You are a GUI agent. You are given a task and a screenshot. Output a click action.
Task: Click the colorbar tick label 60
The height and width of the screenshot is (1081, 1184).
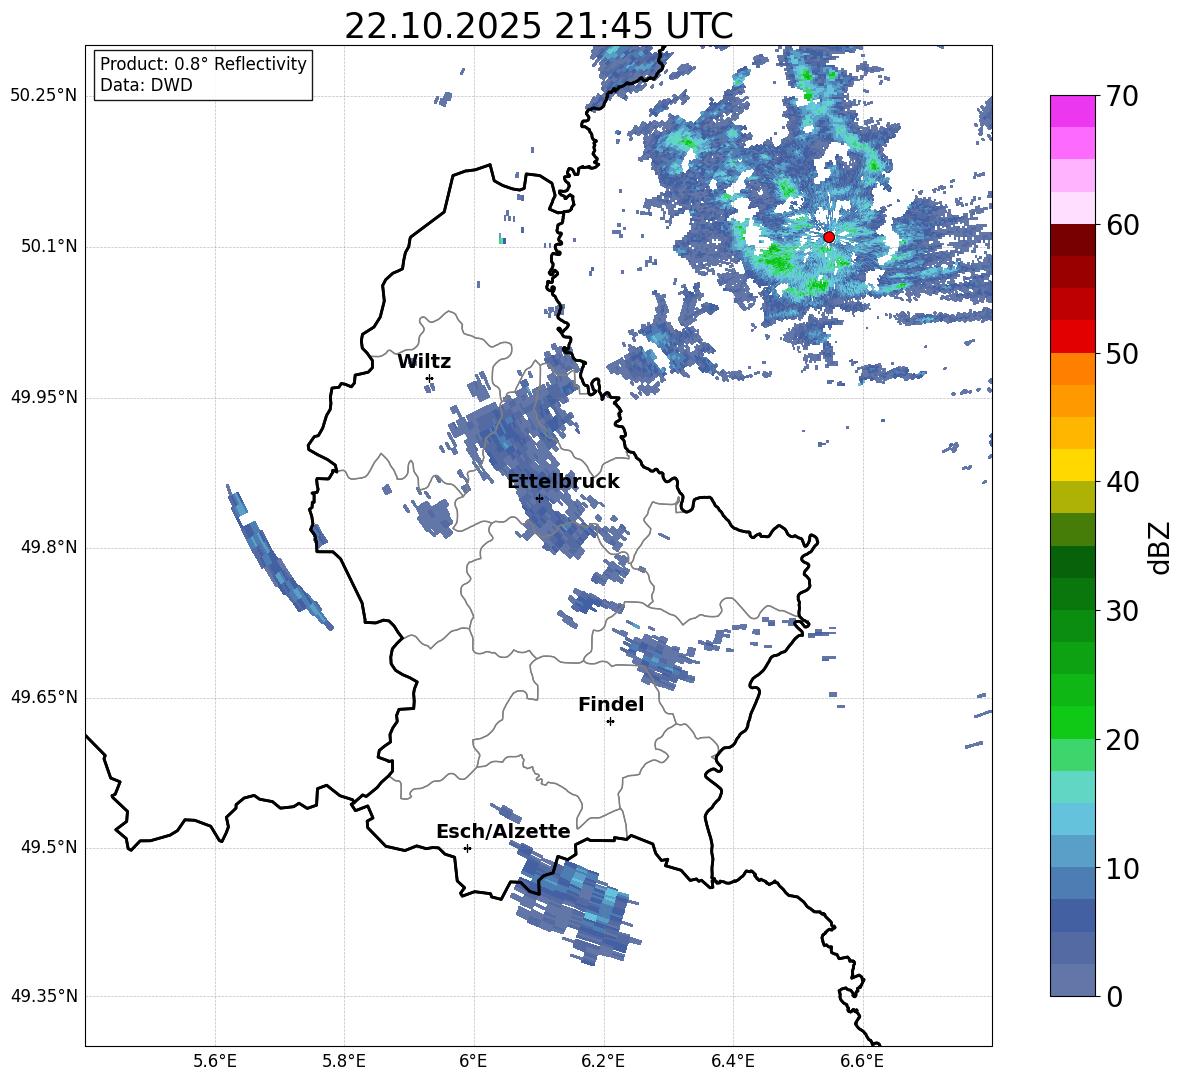[x=1122, y=225]
